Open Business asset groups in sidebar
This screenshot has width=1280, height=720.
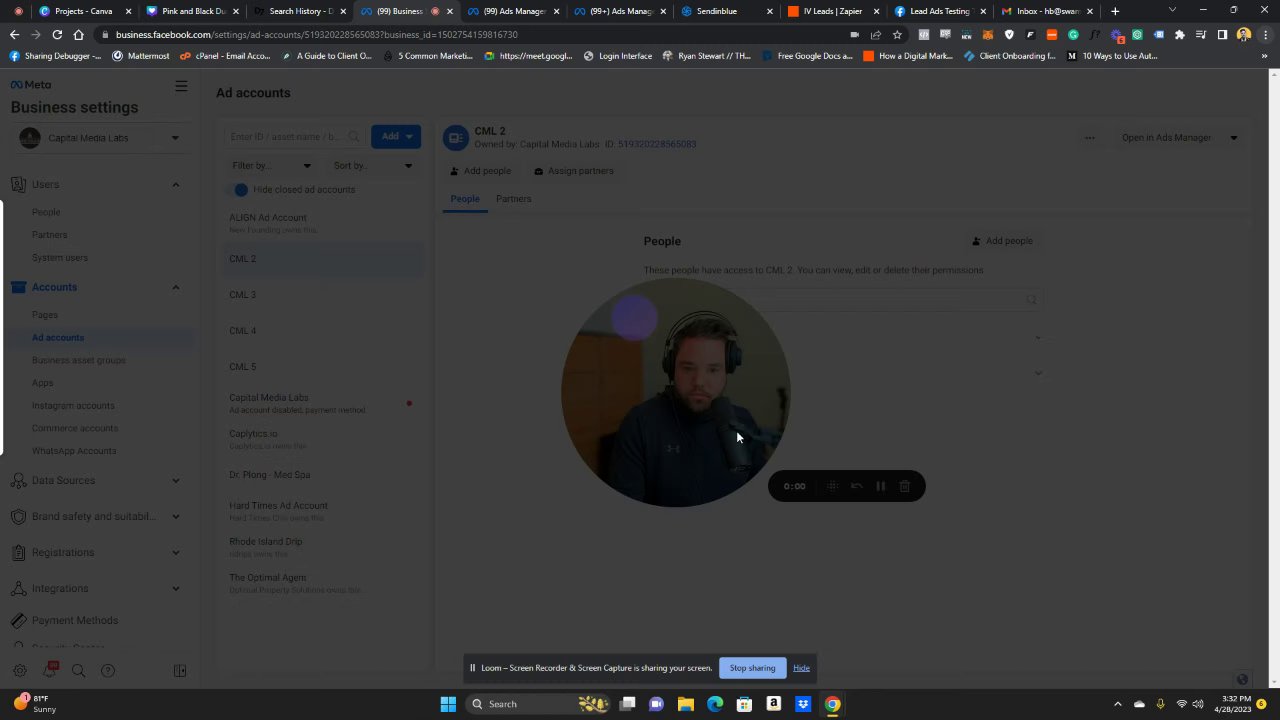79,360
